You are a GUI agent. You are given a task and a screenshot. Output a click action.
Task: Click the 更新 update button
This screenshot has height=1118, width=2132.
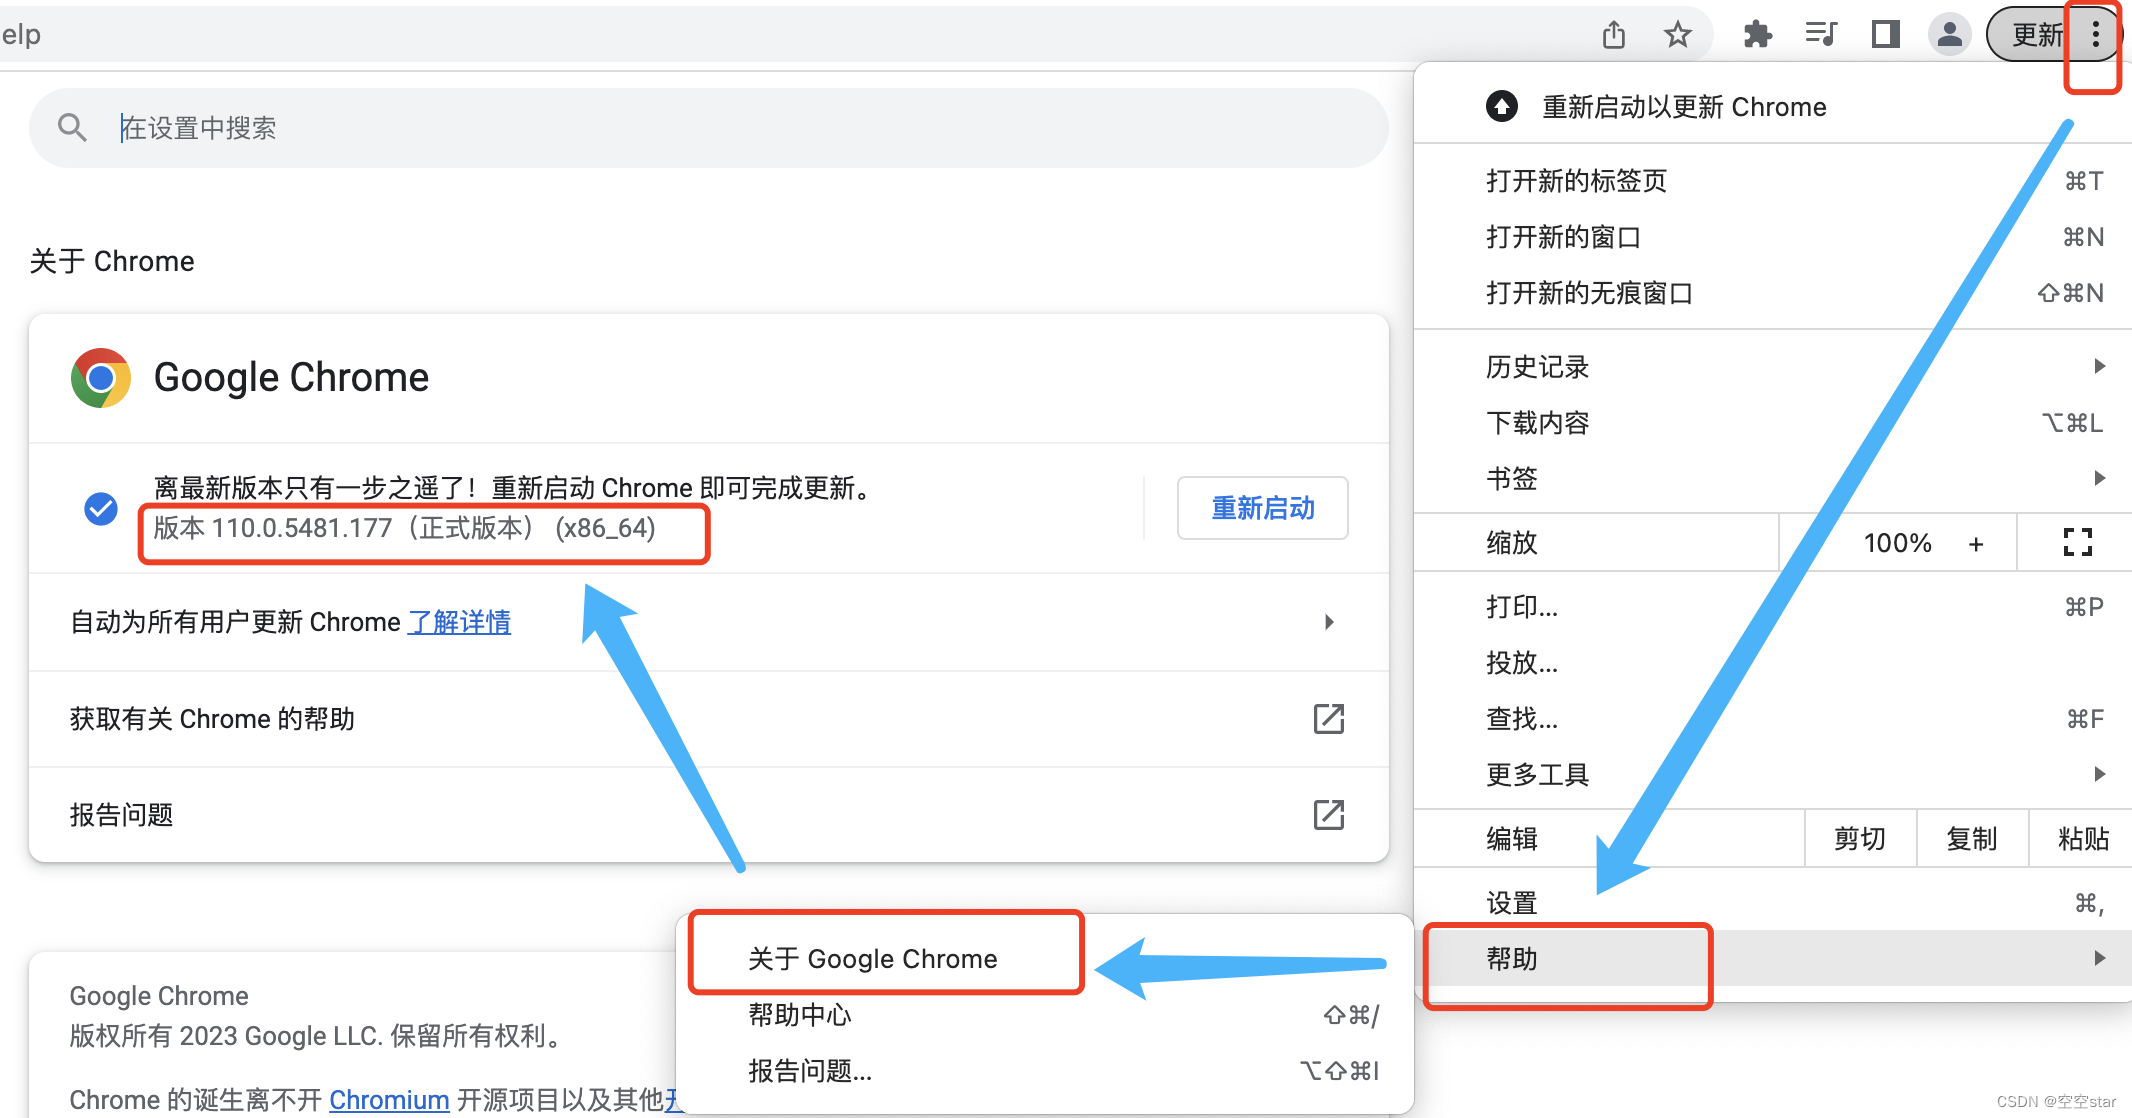[2037, 35]
